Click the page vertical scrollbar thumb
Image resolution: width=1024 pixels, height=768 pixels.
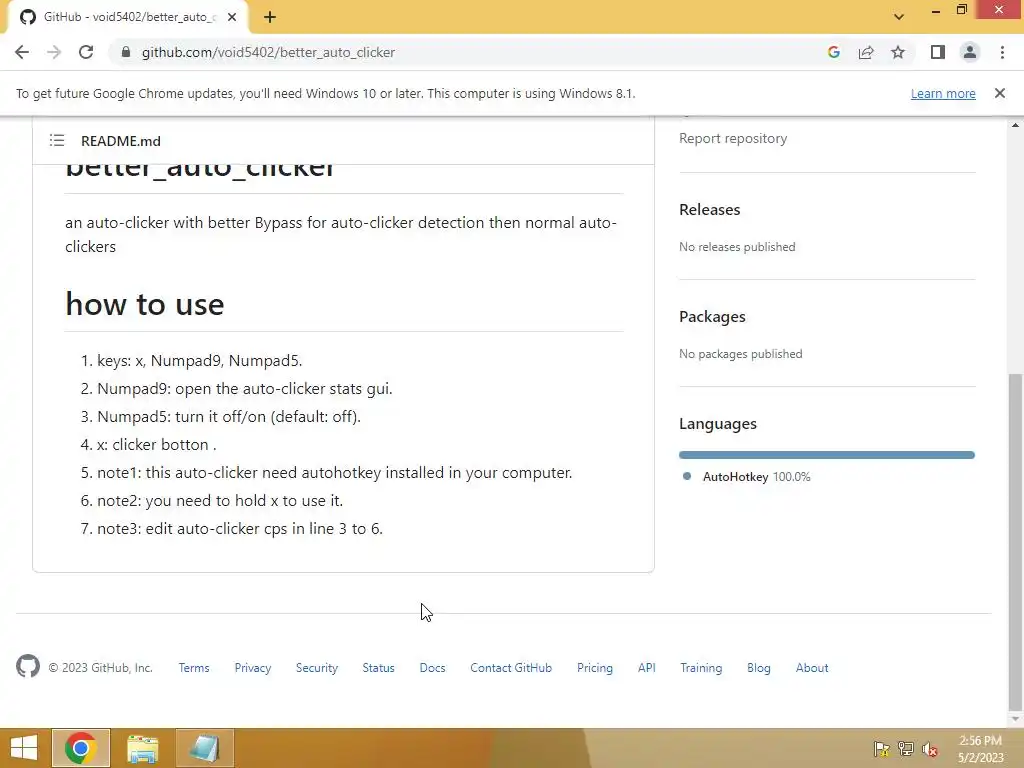point(1014,542)
